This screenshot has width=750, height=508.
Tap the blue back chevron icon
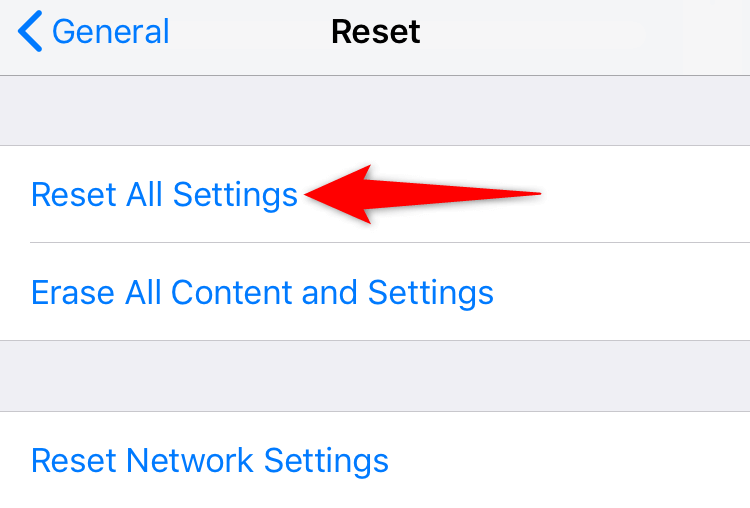pyautogui.click(x=30, y=31)
